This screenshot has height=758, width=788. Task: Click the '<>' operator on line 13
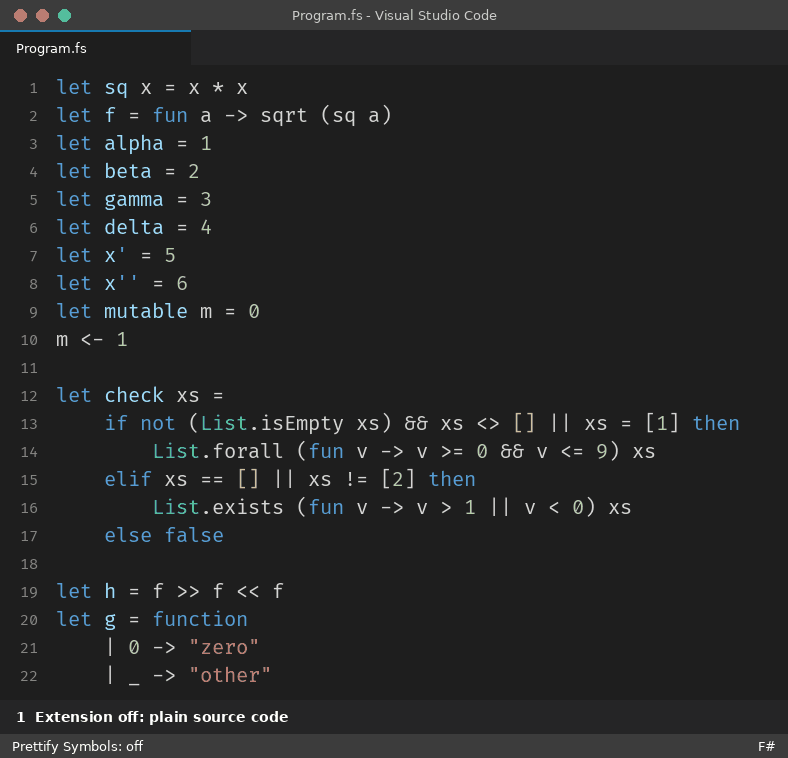pos(487,424)
